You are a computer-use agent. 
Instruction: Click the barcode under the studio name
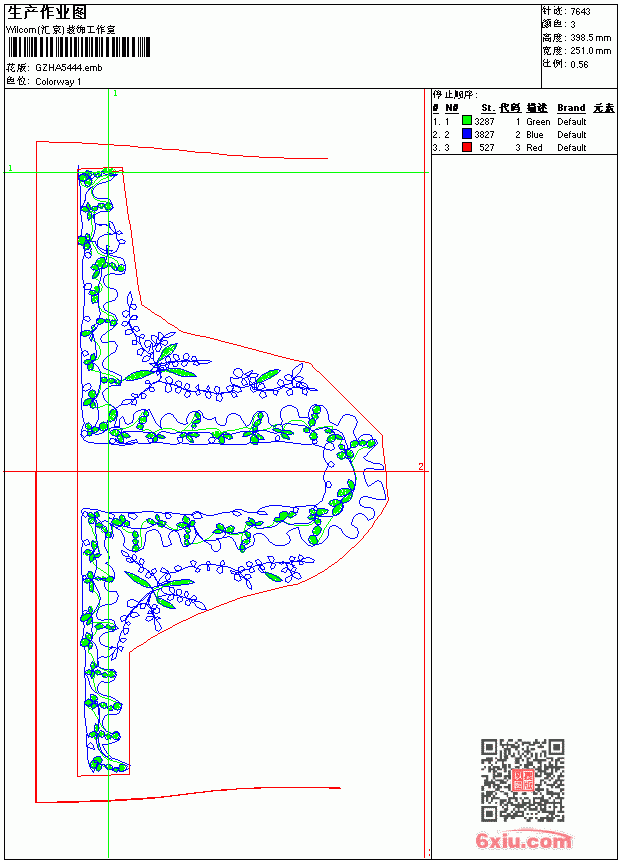tap(78, 47)
